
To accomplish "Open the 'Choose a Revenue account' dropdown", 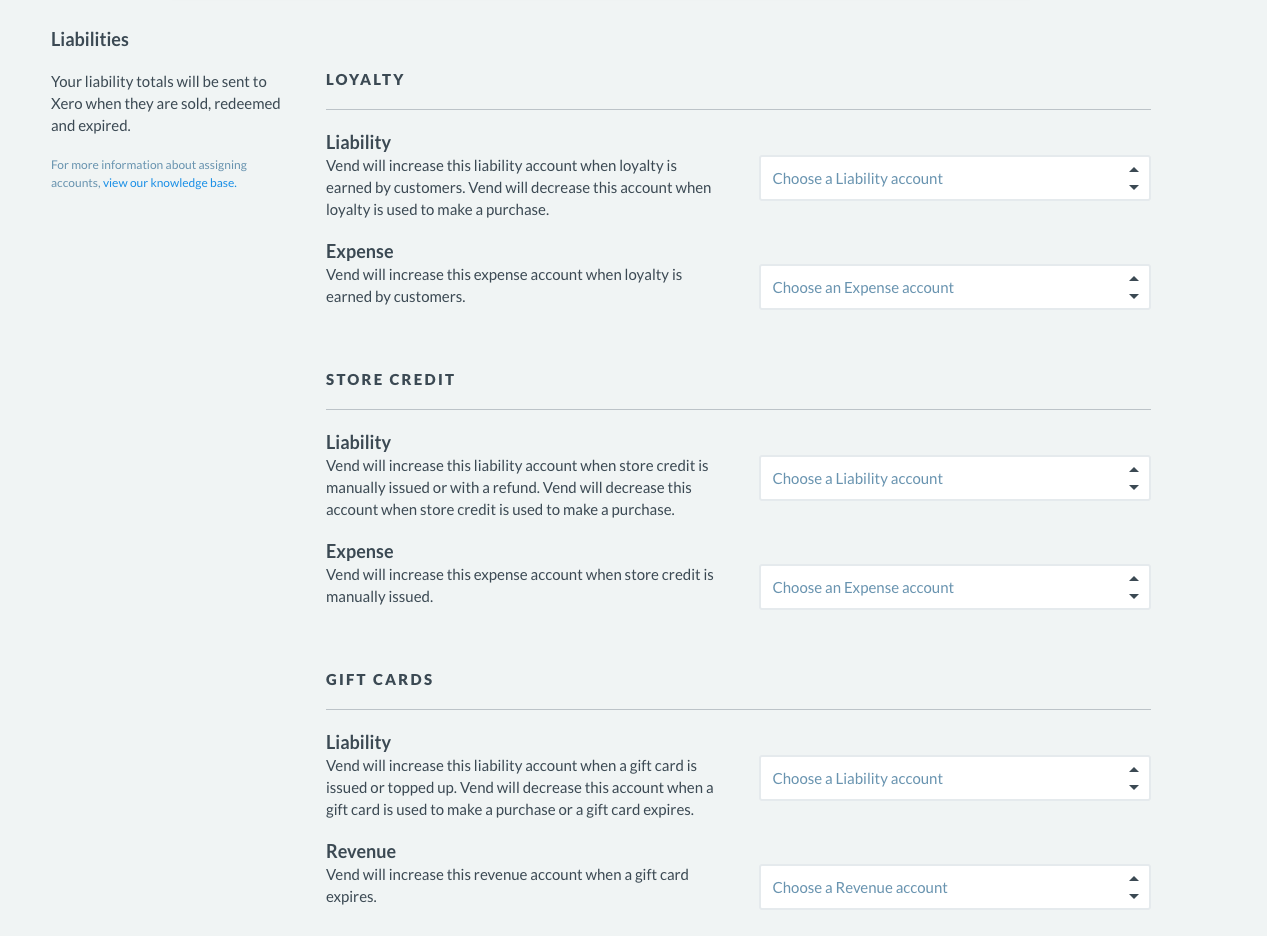I will 954,887.
